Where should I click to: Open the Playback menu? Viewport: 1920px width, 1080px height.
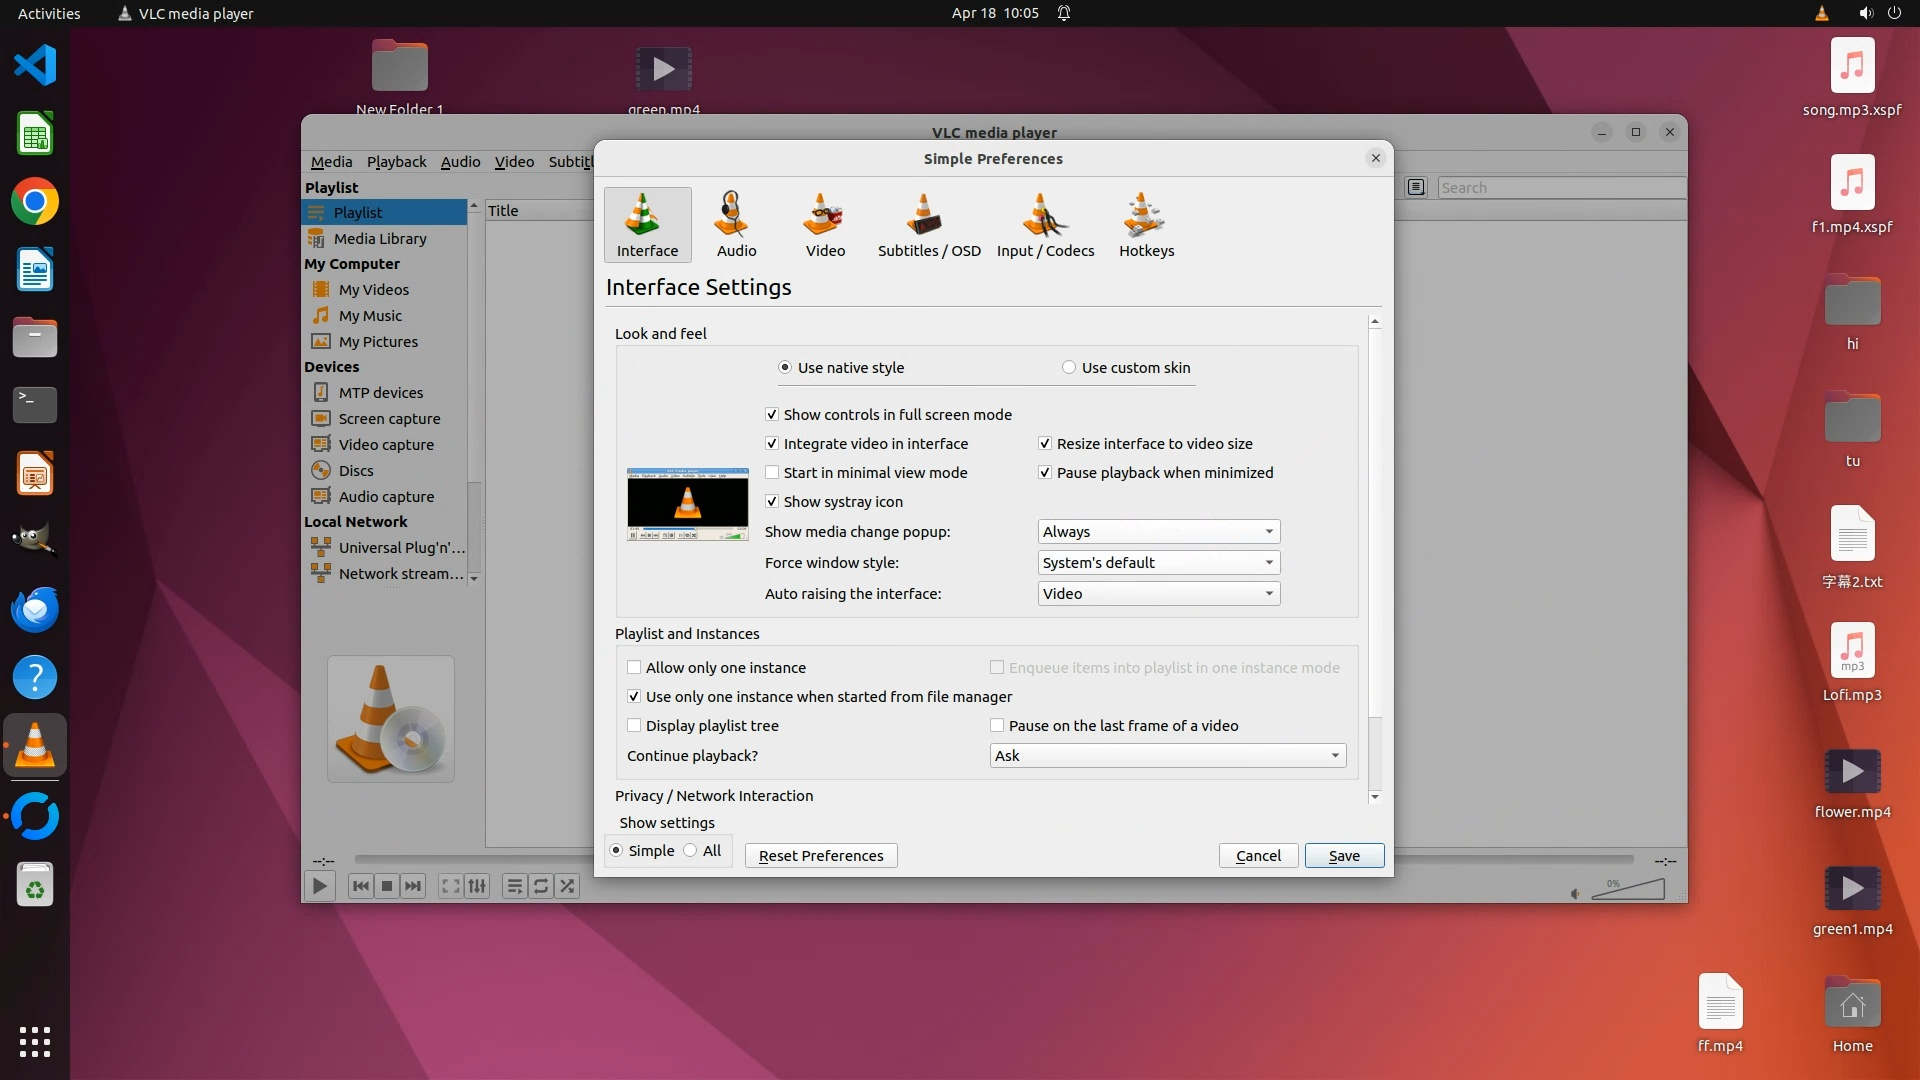point(396,162)
